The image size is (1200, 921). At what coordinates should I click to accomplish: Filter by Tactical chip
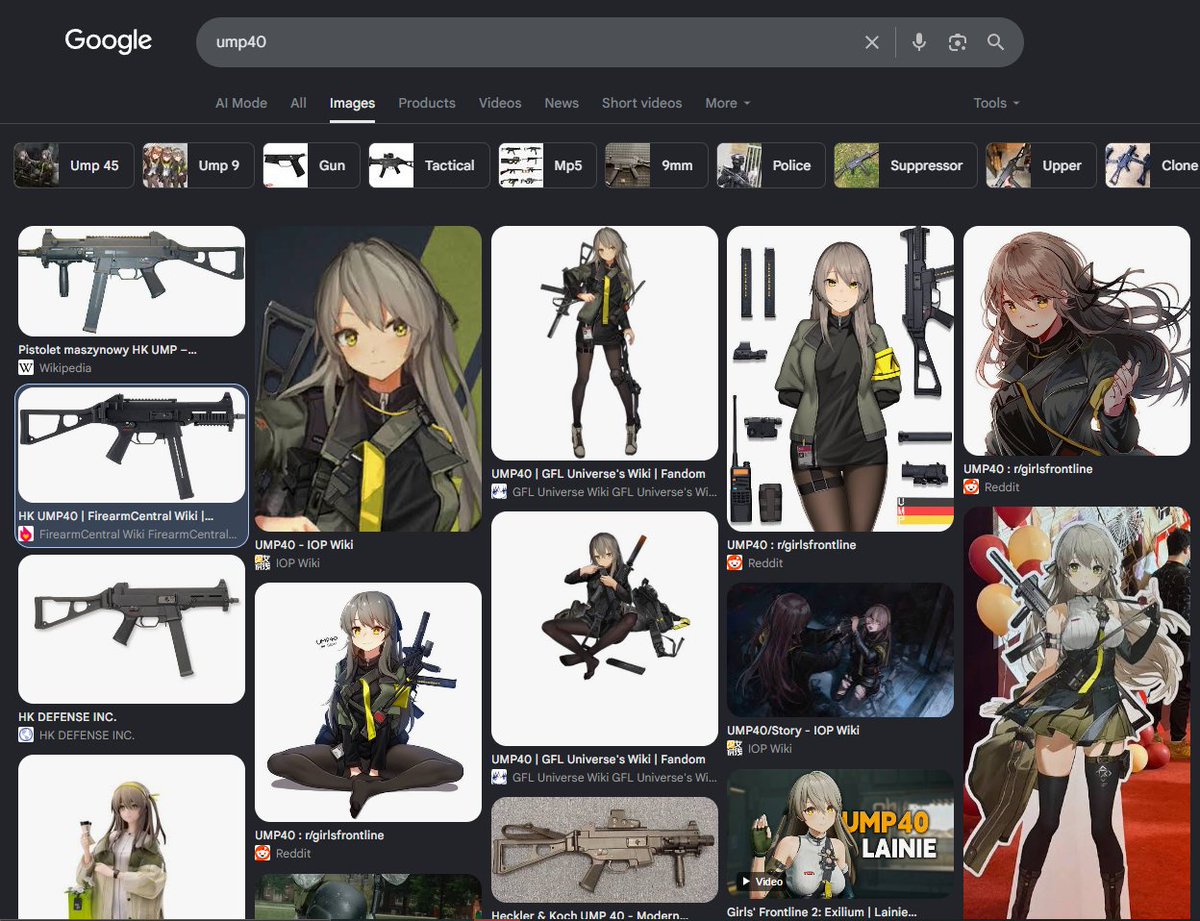click(429, 165)
